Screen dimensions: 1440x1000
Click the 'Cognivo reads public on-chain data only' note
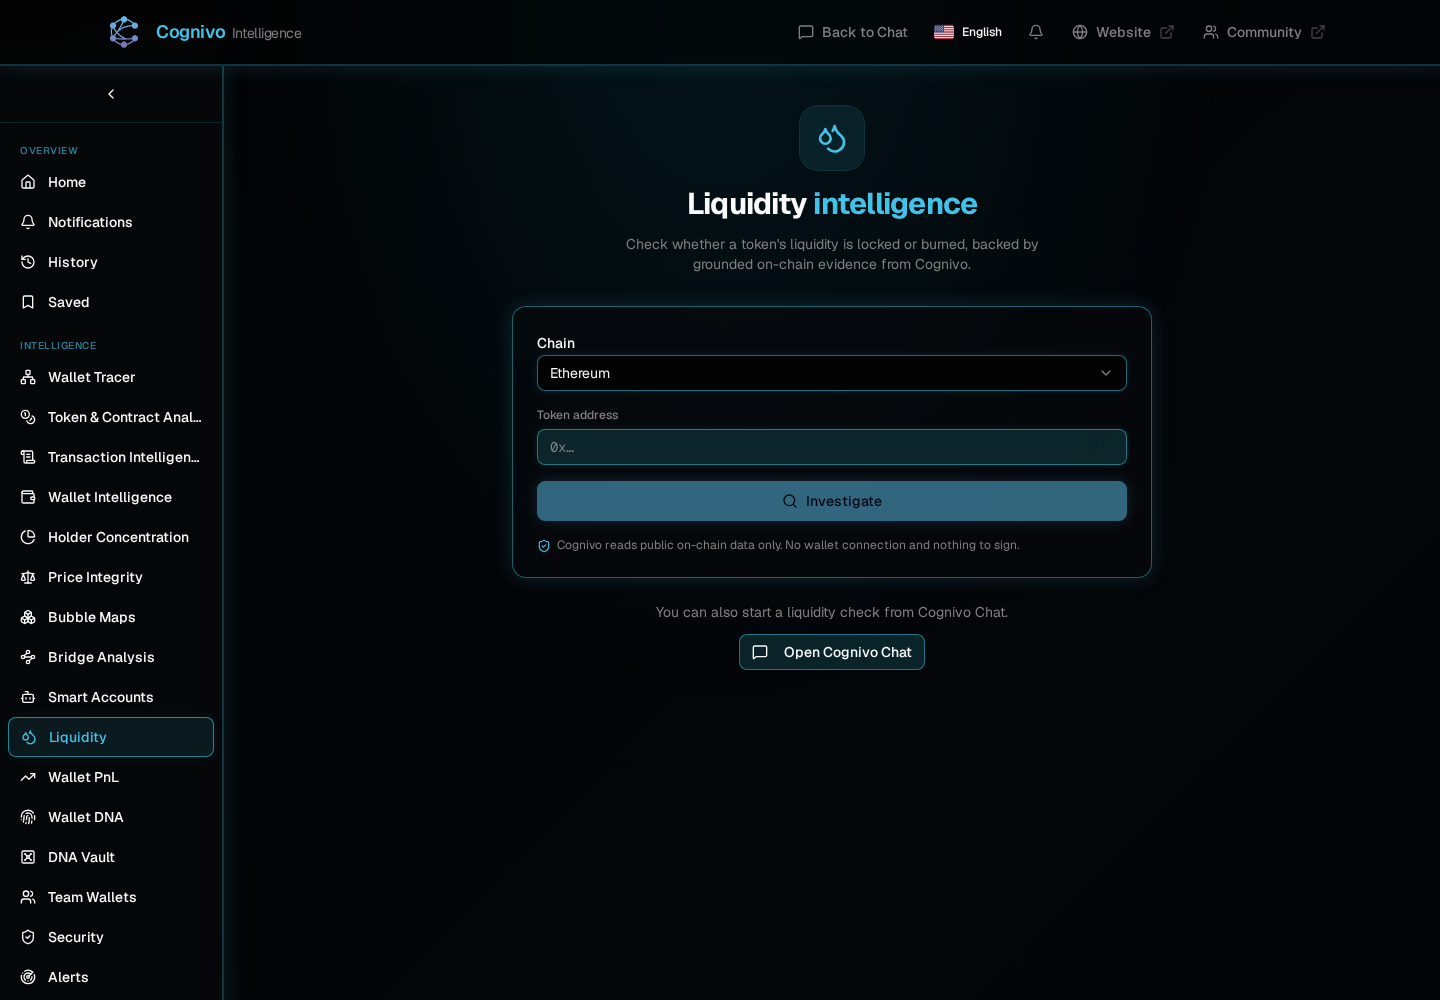click(788, 545)
